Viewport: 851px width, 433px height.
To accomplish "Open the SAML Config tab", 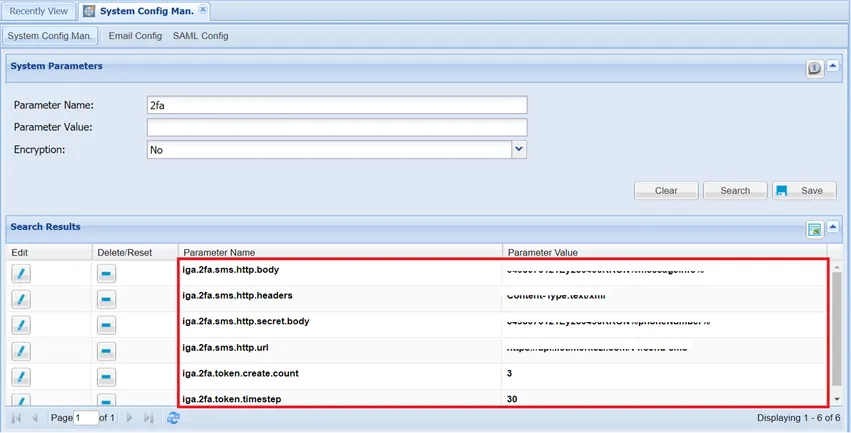I will pyautogui.click(x=200, y=36).
